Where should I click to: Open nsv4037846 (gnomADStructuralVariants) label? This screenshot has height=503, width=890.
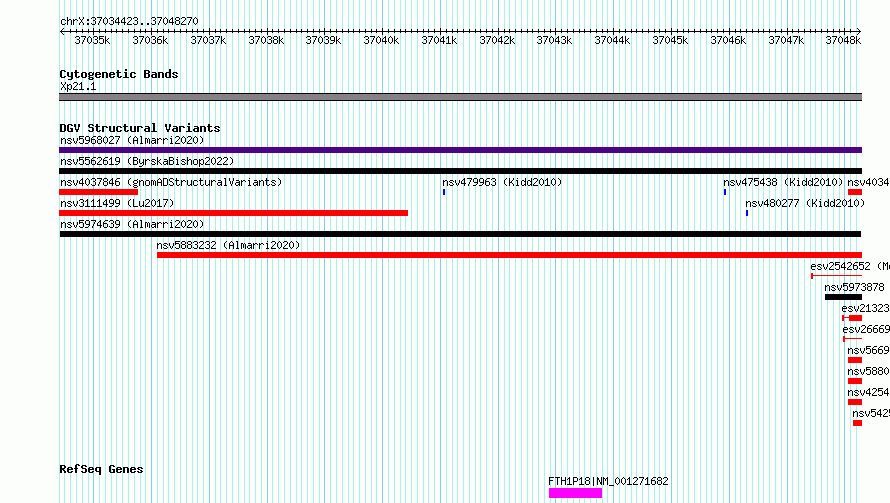pyautogui.click(x=171, y=182)
